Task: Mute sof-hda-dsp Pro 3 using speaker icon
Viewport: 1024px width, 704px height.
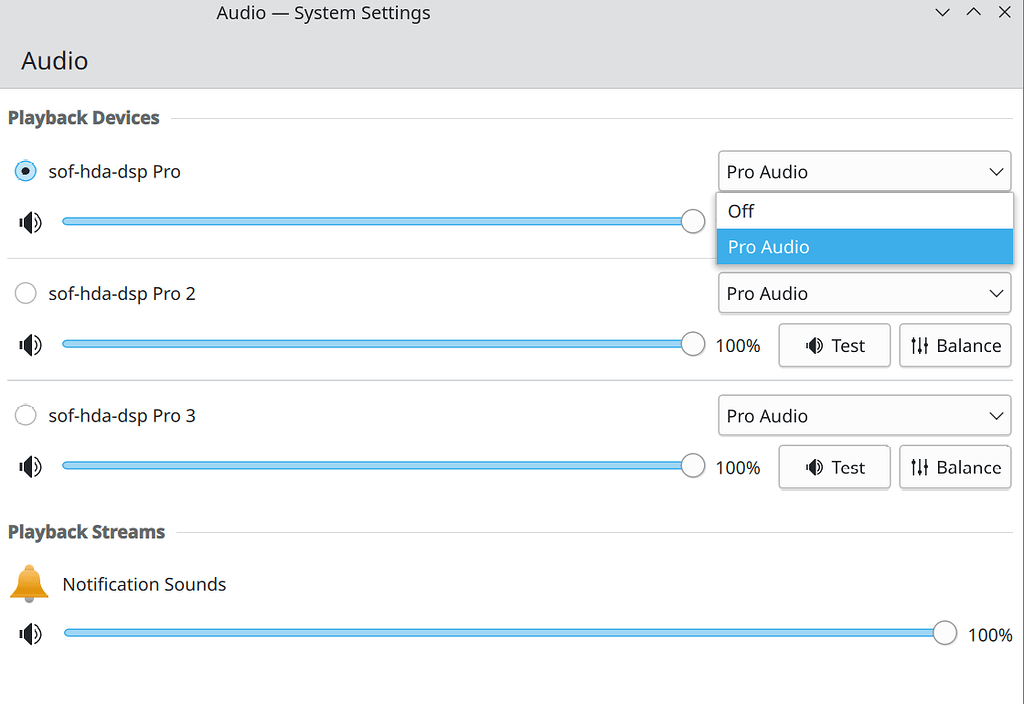Action: tap(30, 466)
